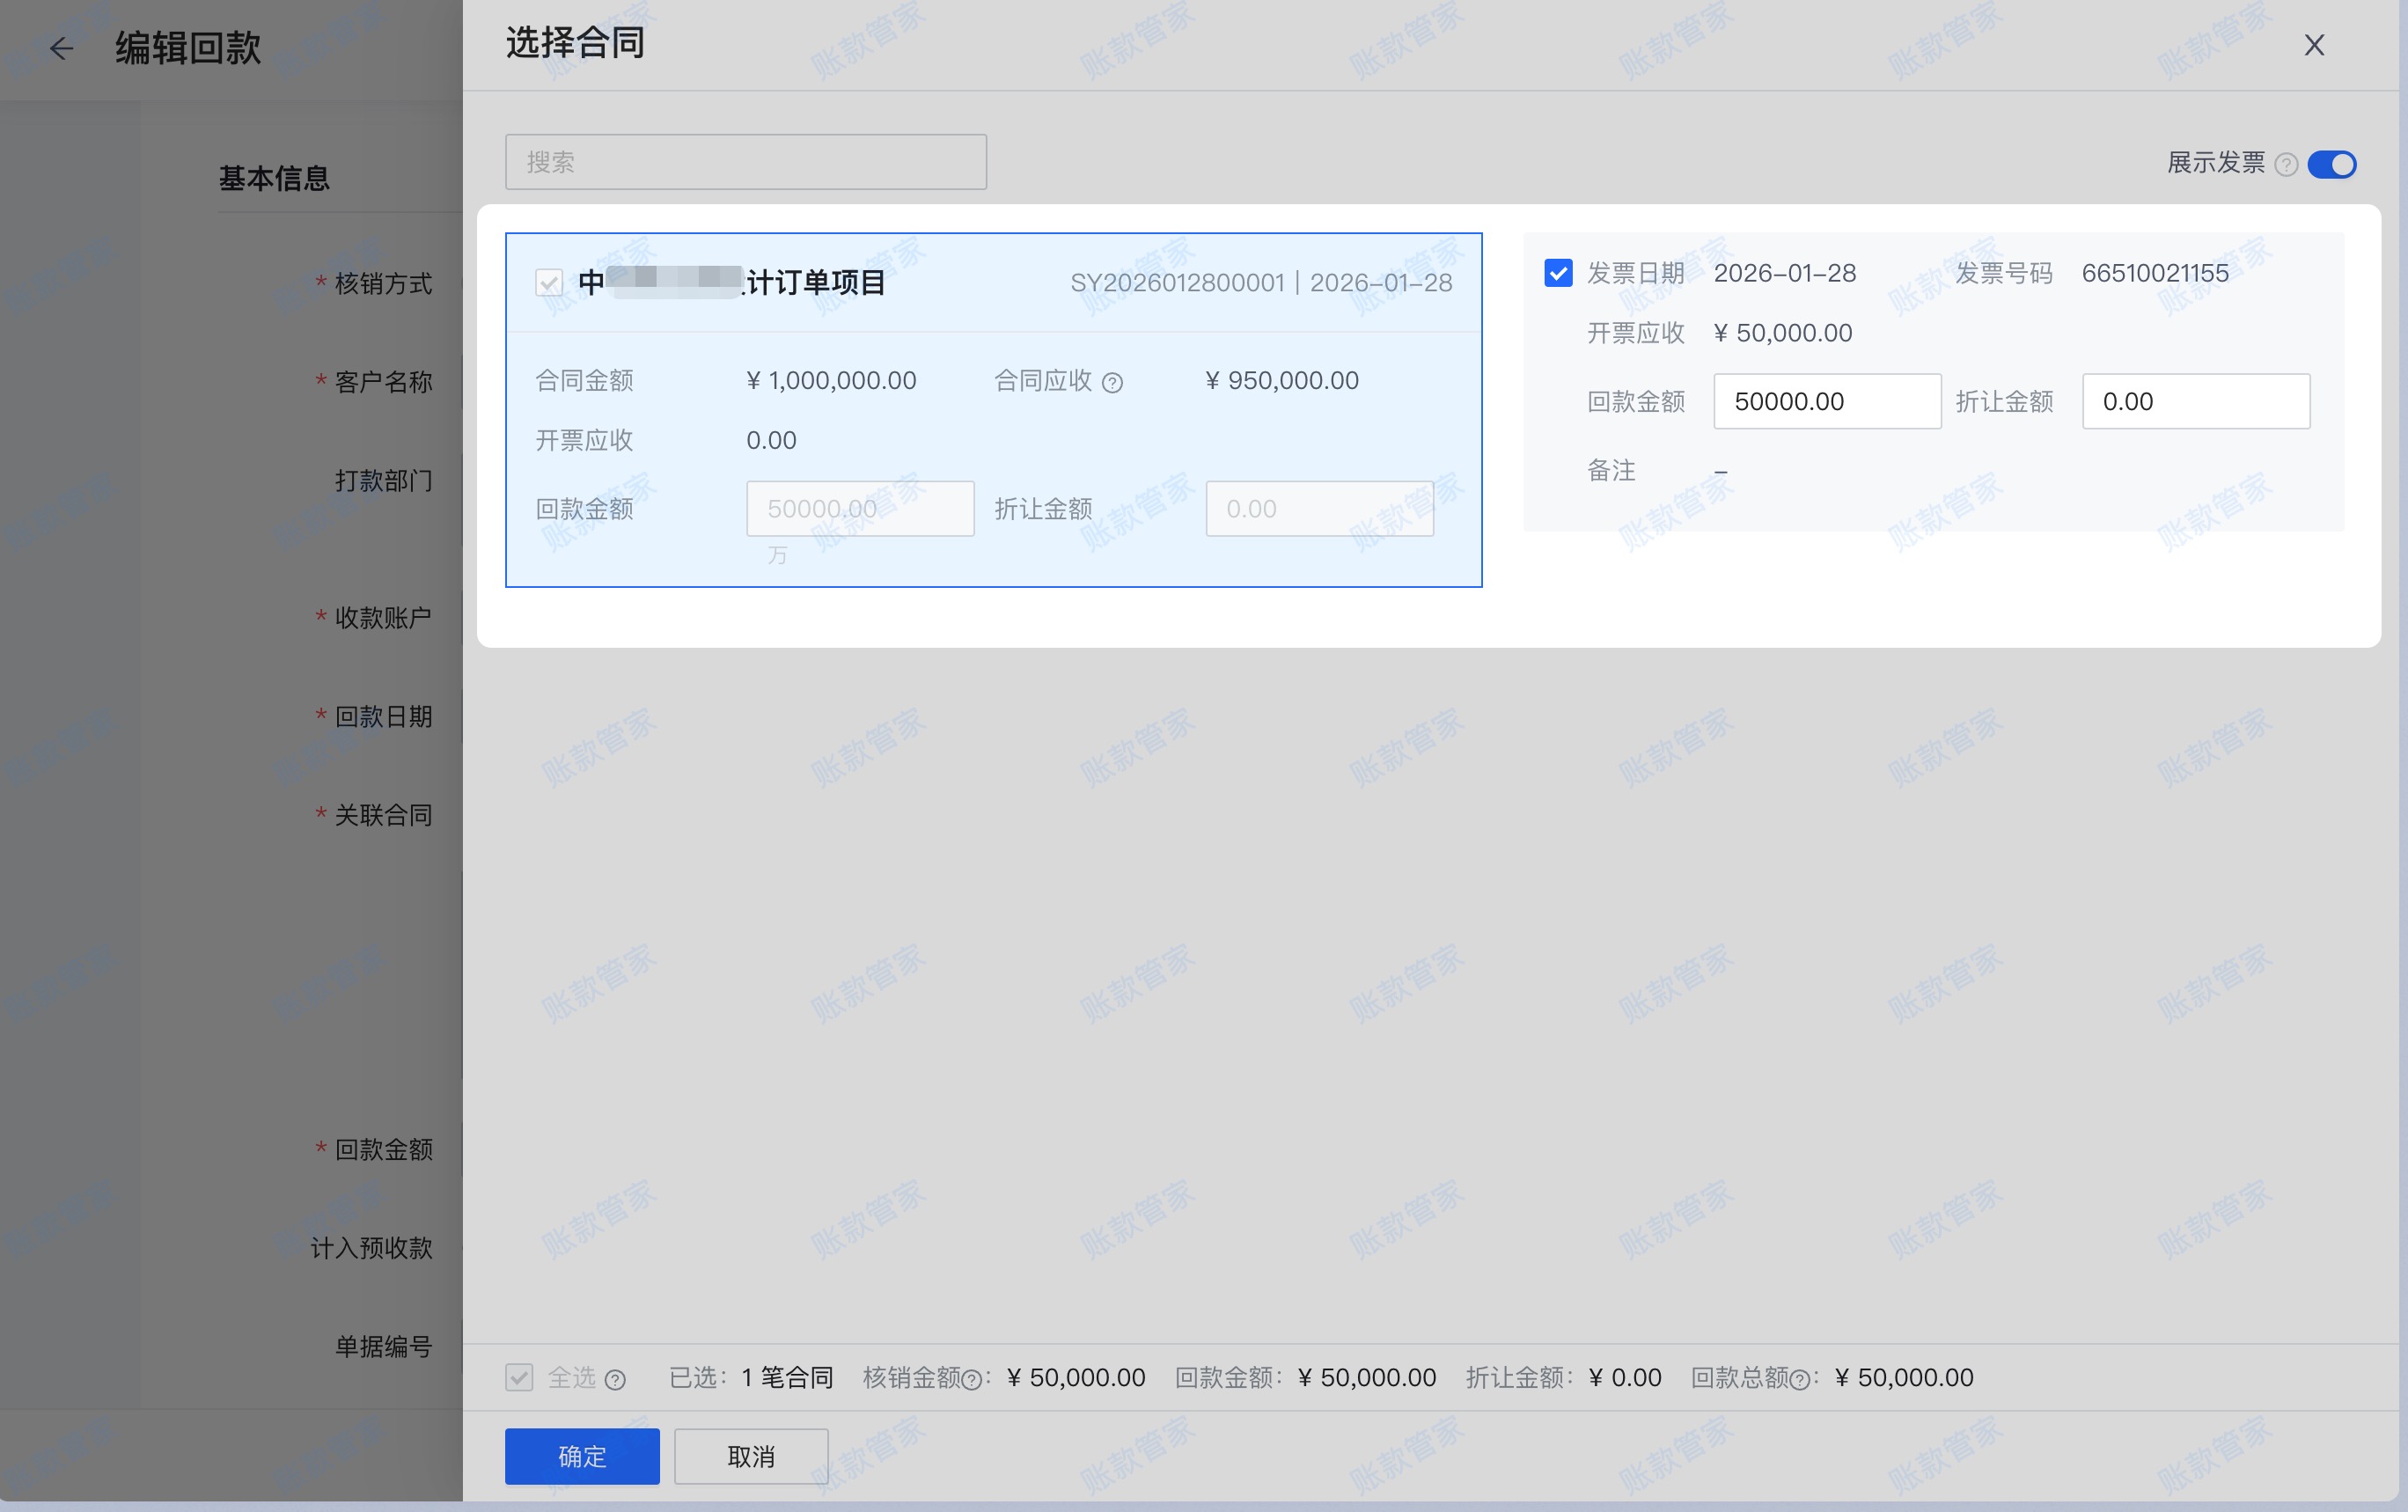This screenshot has height=1512, width=2408.
Task: Click the contract amount ¥ 1,000,000.00
Action: [x=831, y=380]
